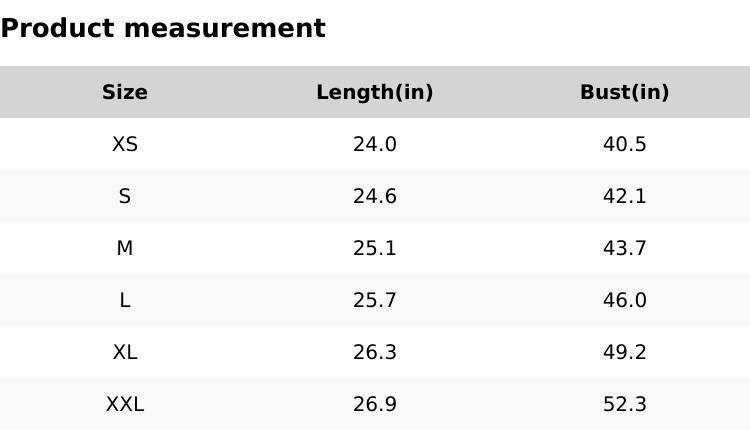Select the Size column header

click(x=125, y=92)
